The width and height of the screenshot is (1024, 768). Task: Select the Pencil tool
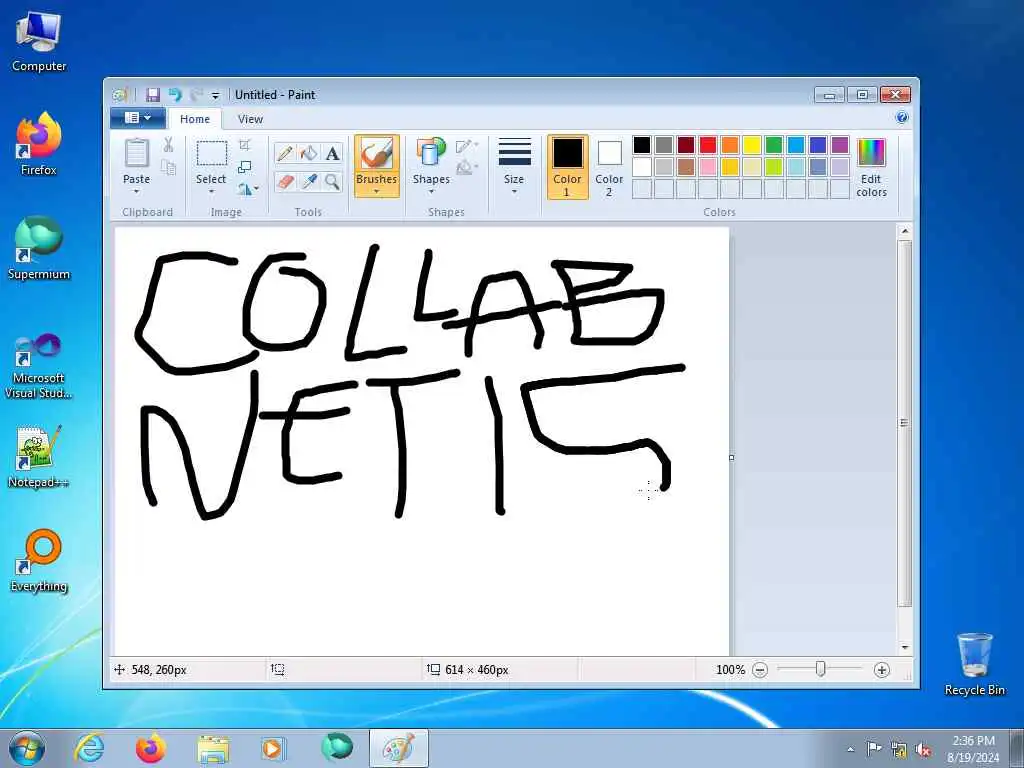click(285, 153)
